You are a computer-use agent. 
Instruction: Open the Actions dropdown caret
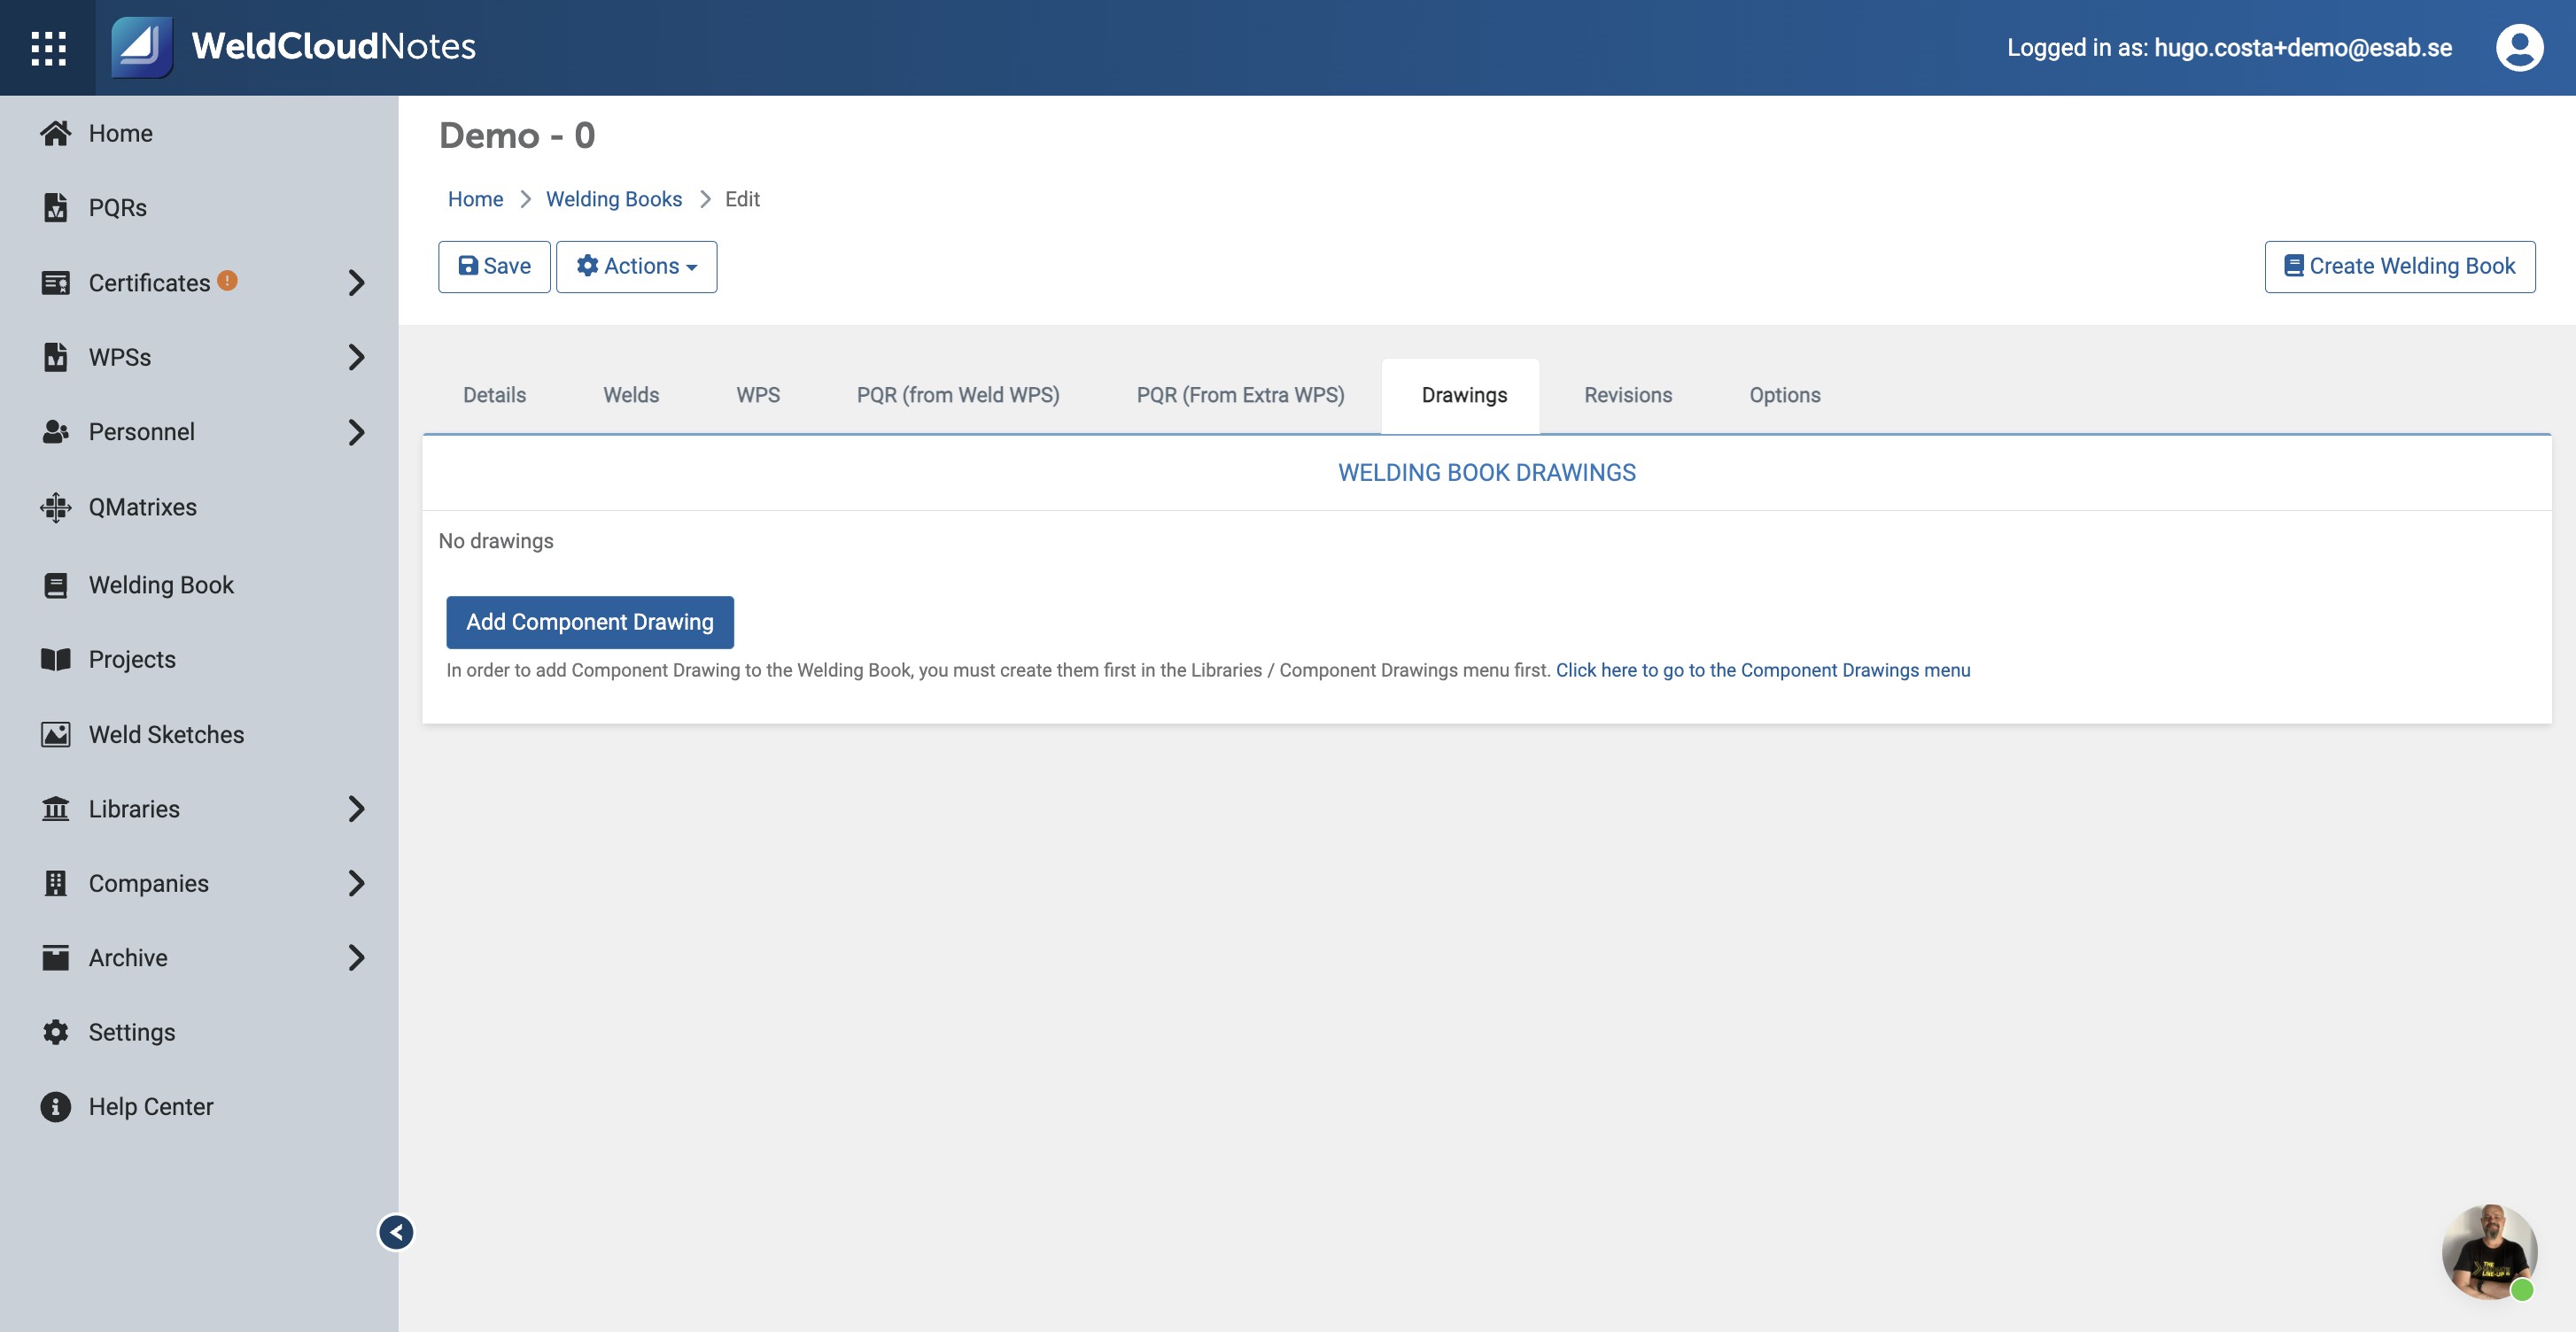pyautogui.click(x=692, y=268)
